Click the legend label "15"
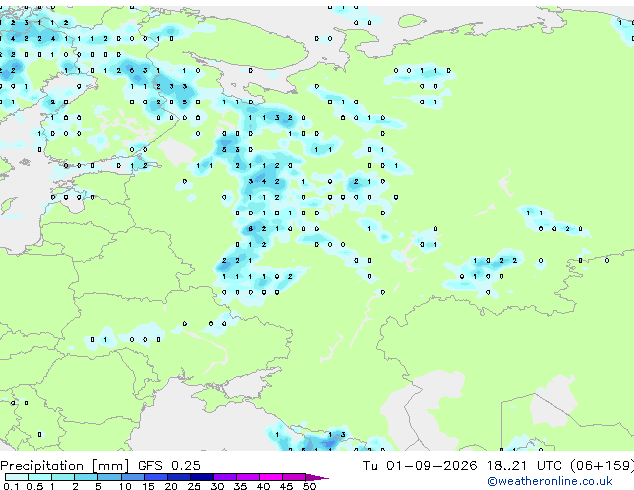The height and width of the screenshot is (490, 634). tap(148, 486)
